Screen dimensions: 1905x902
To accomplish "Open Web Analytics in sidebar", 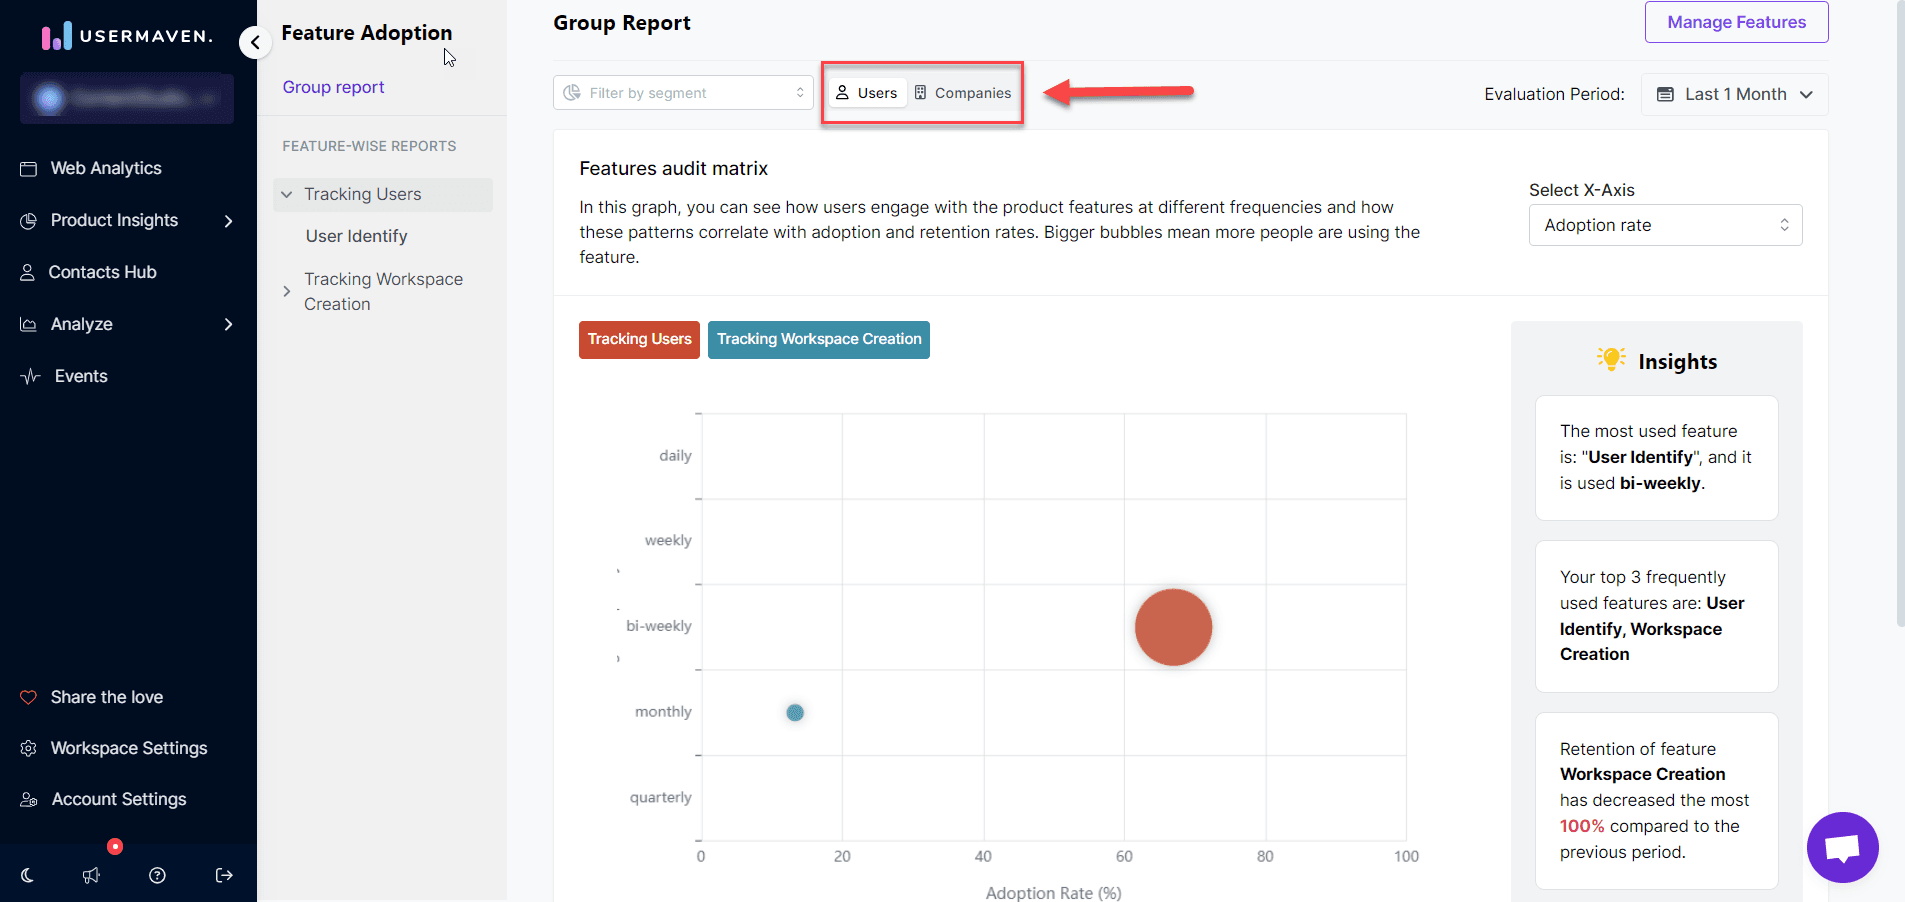I will (105, 168).
